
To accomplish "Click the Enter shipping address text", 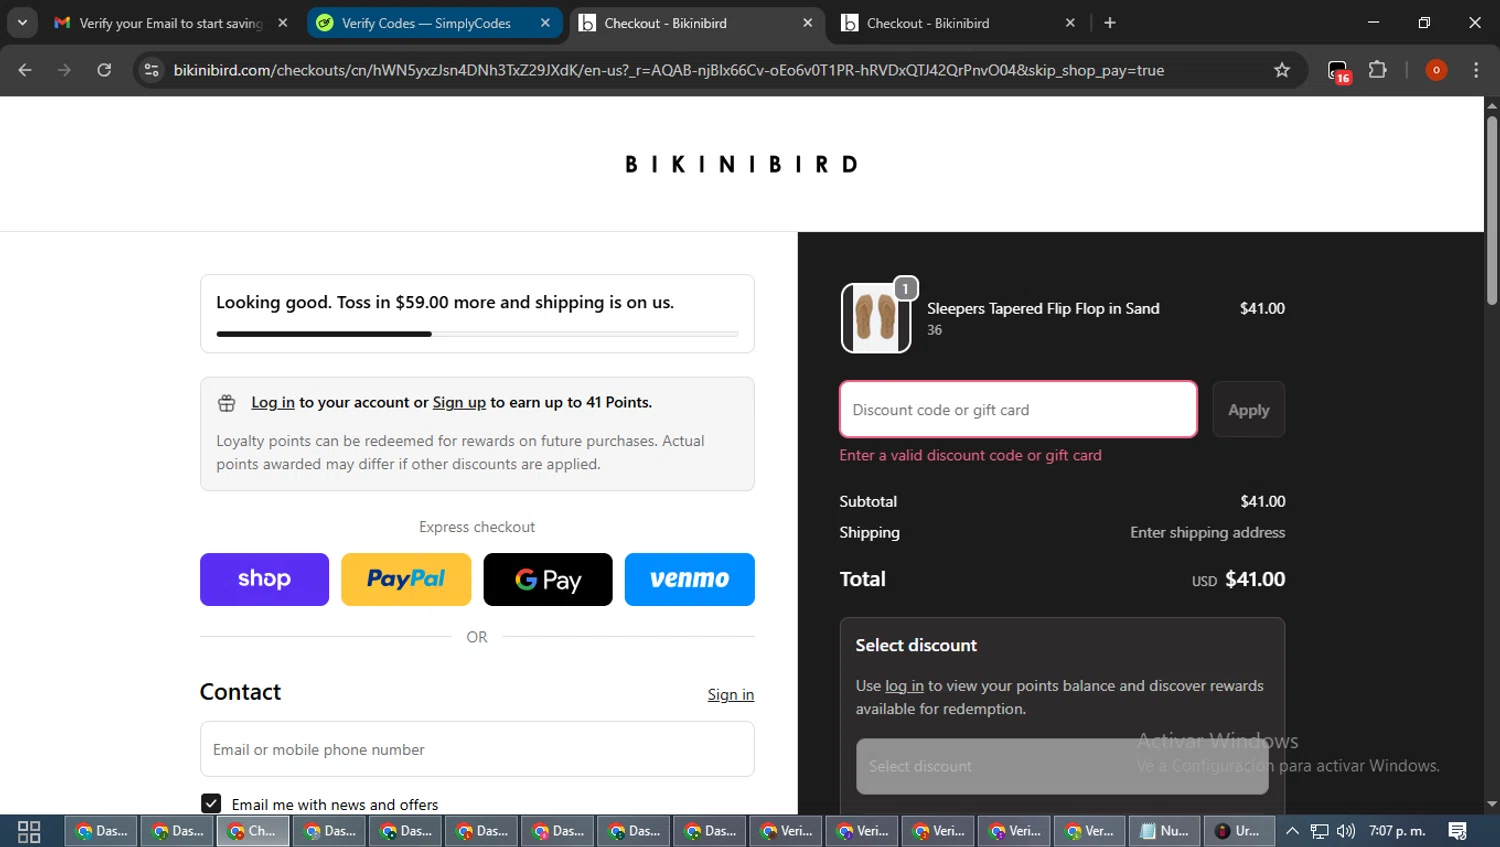I will point(1207,532).
